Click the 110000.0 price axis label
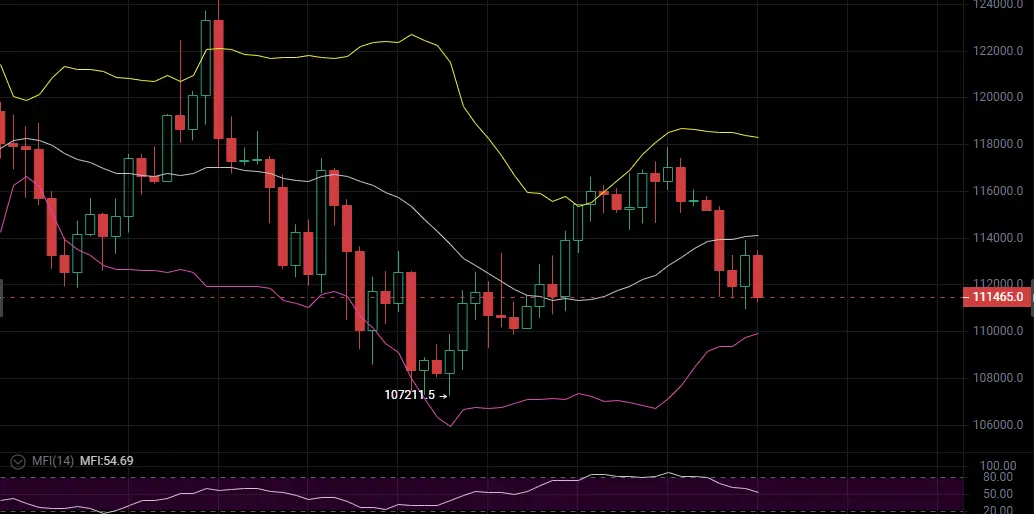Screen dimensions: 1034x514 998,331
